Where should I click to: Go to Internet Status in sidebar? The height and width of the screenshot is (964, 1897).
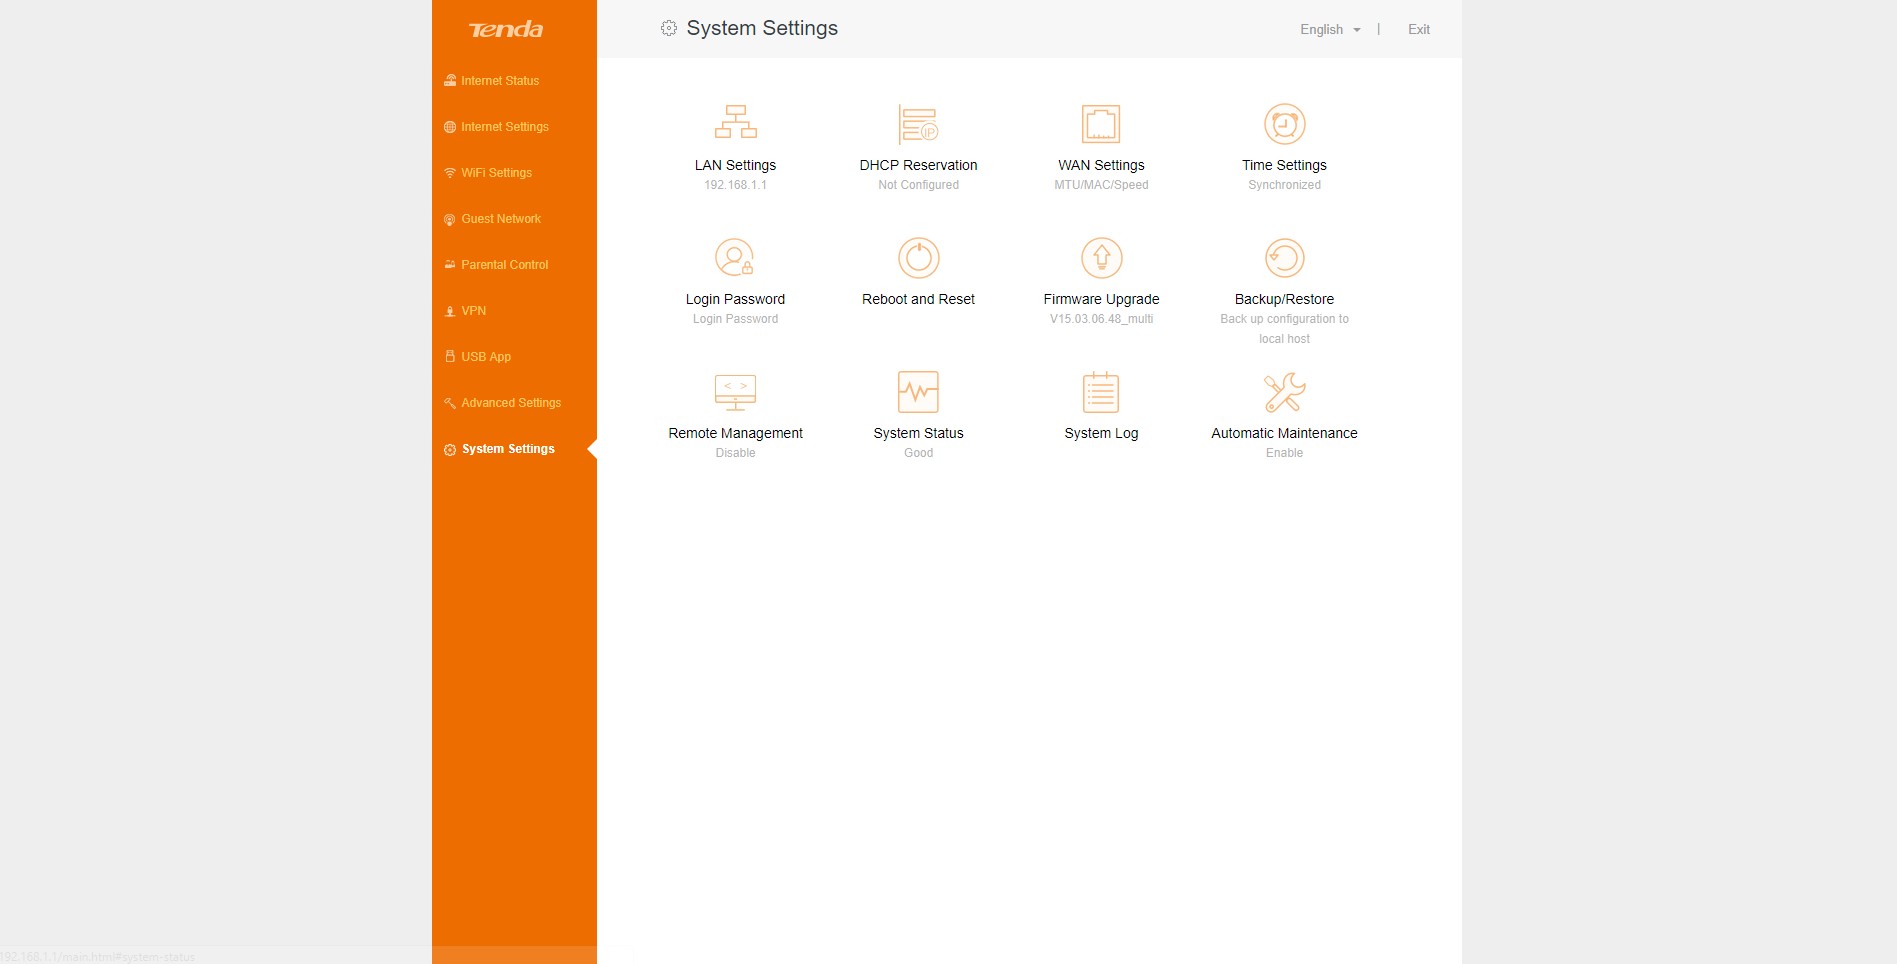pyautogui.click(x=500, y=81)
